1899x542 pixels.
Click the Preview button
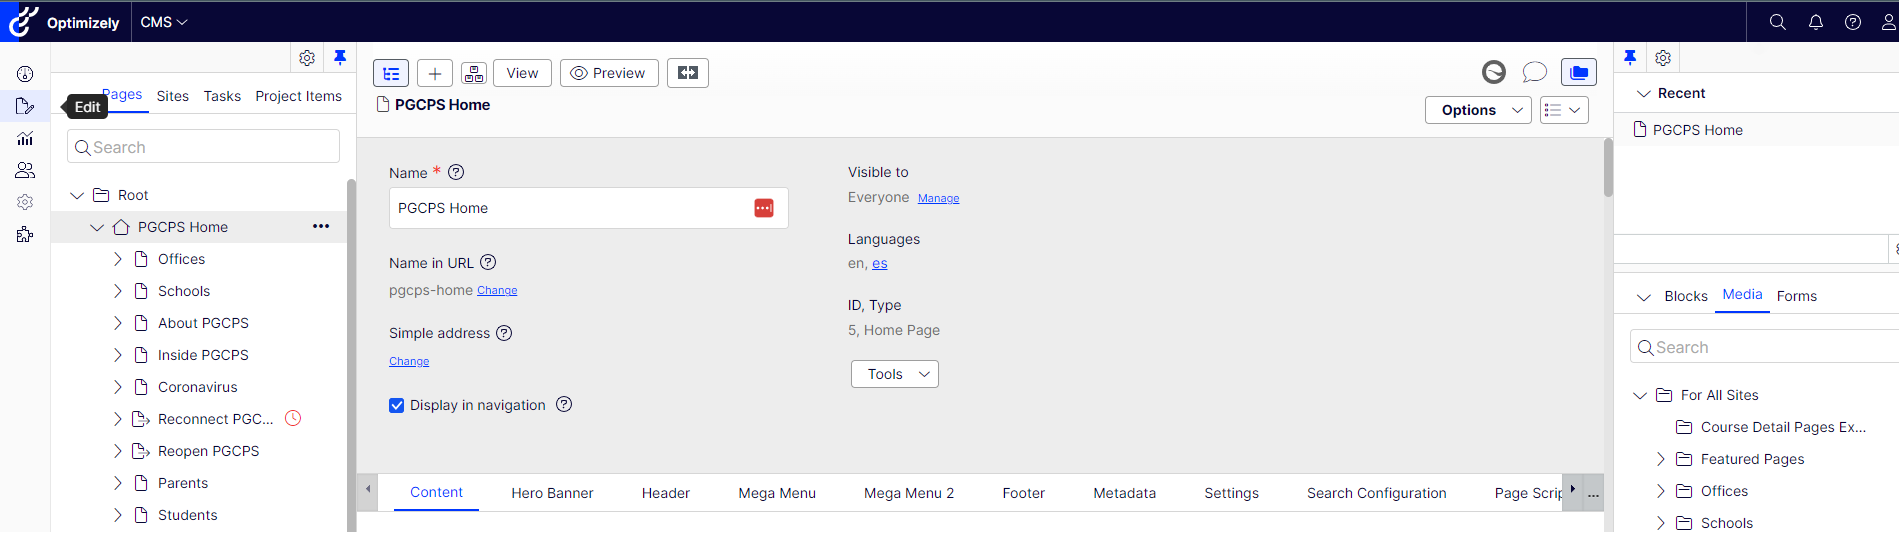tap(609, 73)
